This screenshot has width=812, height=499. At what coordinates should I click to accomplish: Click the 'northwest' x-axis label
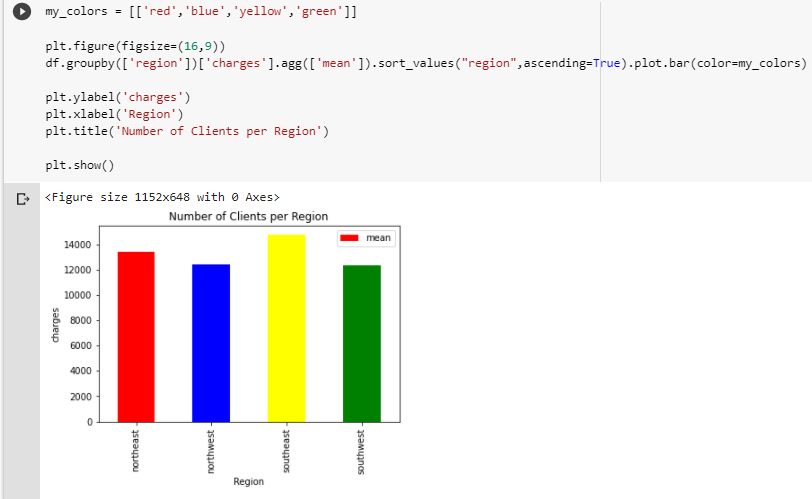210,451
